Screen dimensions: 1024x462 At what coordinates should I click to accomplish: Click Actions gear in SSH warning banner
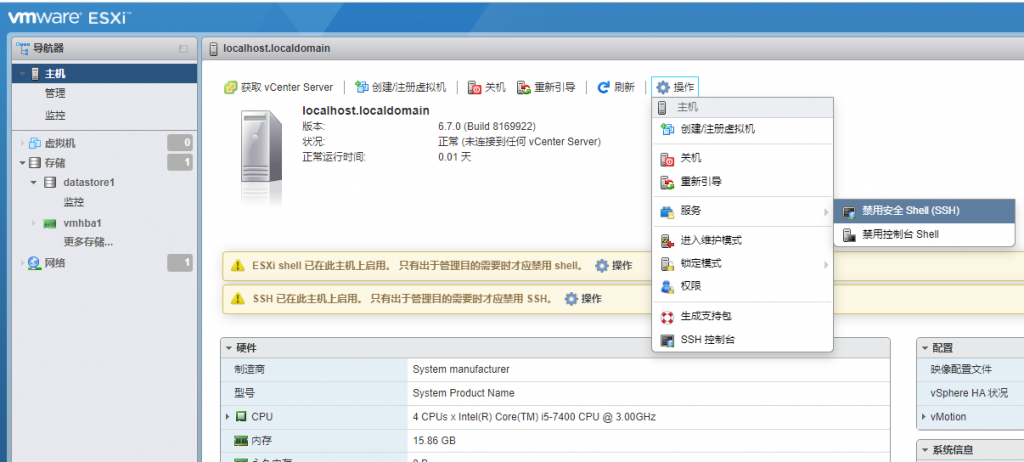(x=583, y=299)
